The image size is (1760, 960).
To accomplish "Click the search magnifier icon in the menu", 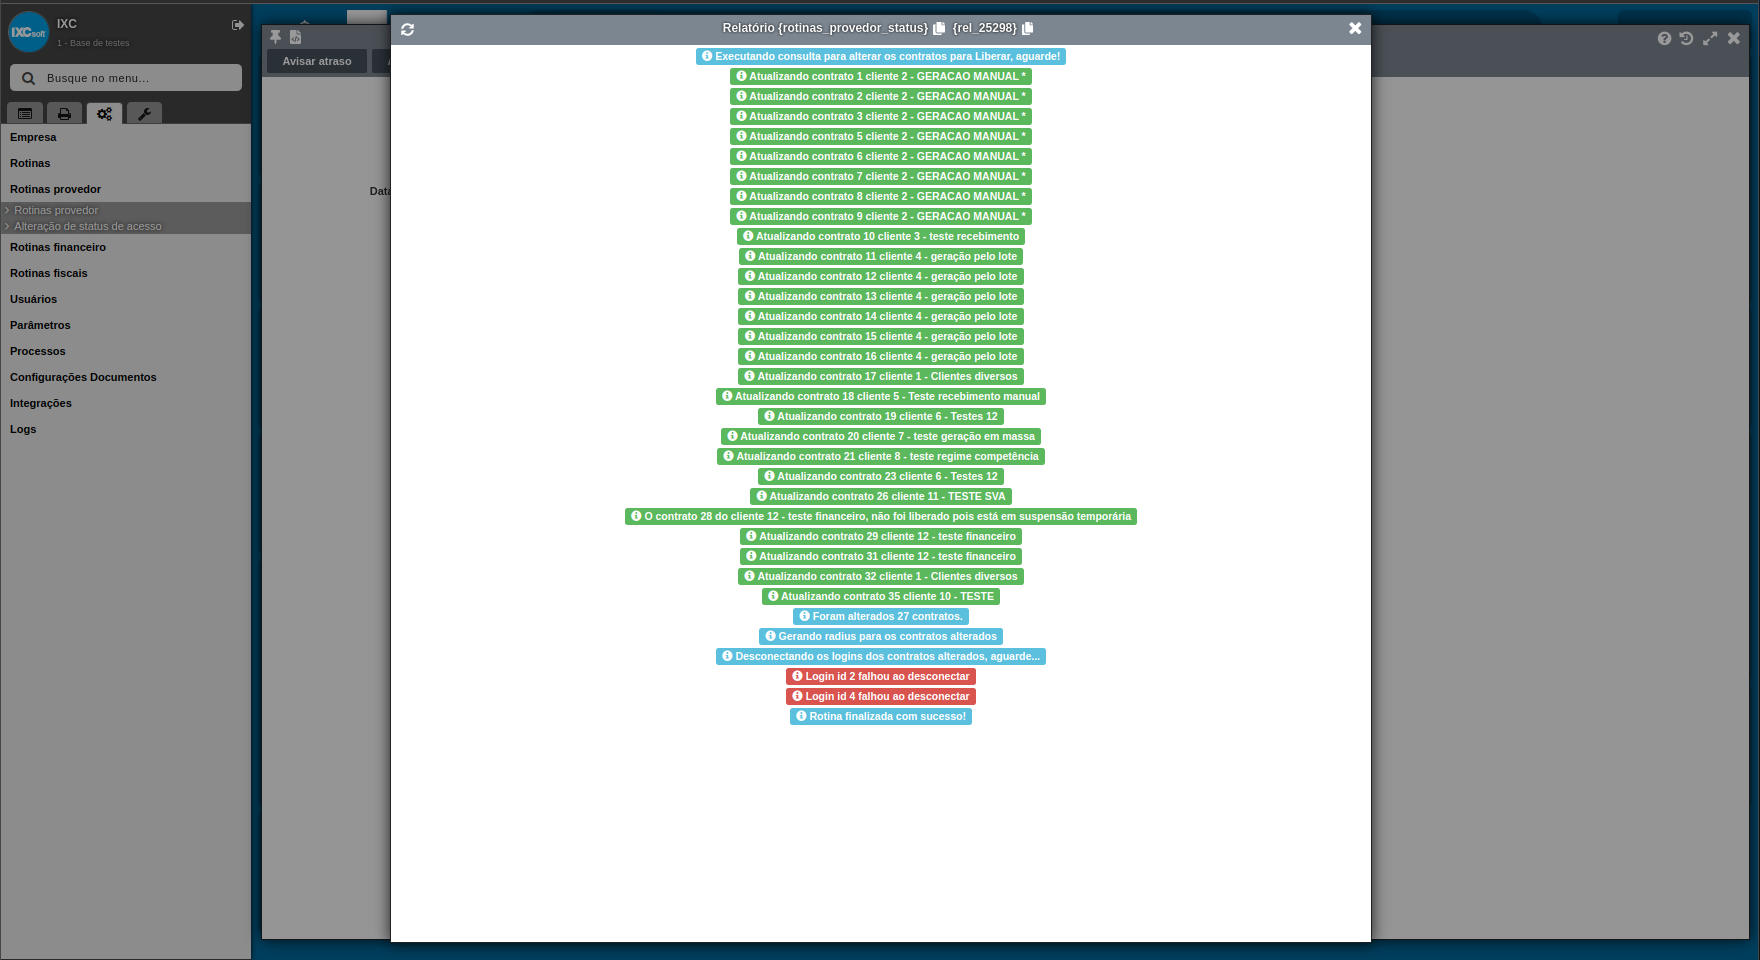I will (28, 78).
